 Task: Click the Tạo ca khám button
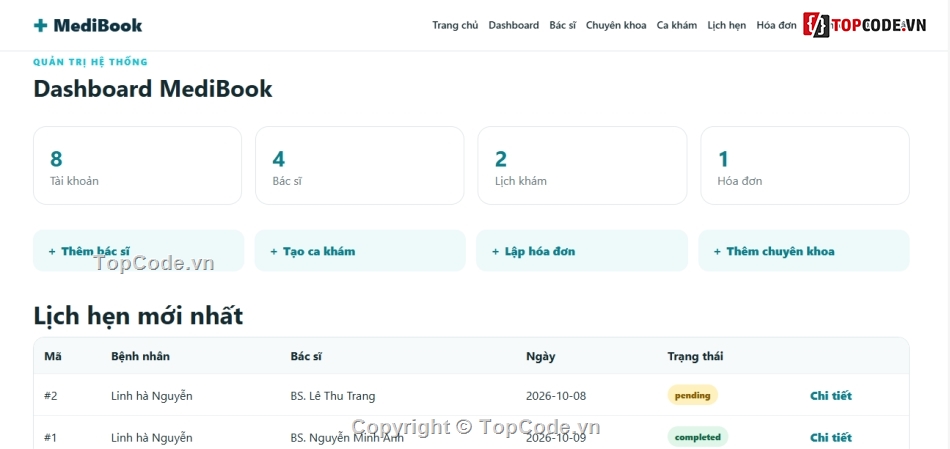360,251
